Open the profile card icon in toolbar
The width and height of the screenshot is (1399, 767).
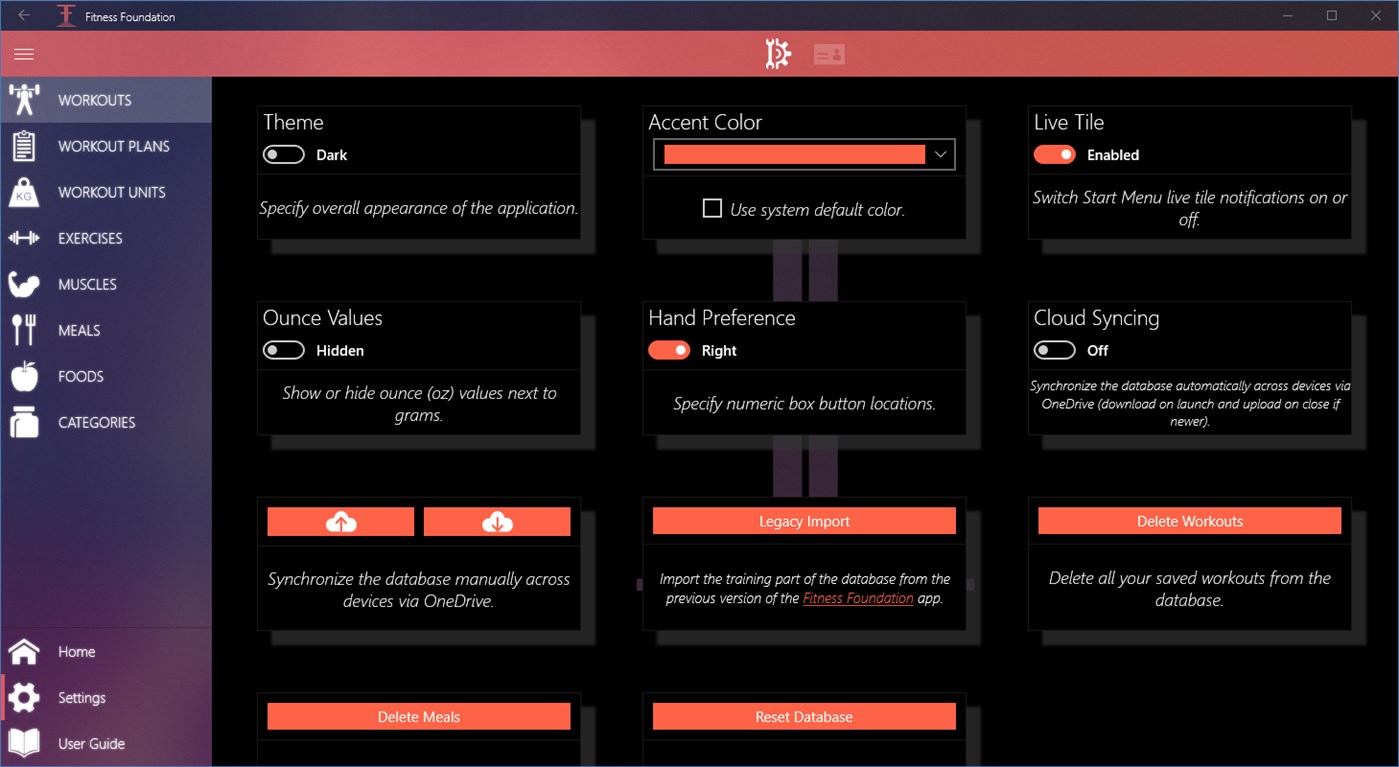tap(831, 53)
